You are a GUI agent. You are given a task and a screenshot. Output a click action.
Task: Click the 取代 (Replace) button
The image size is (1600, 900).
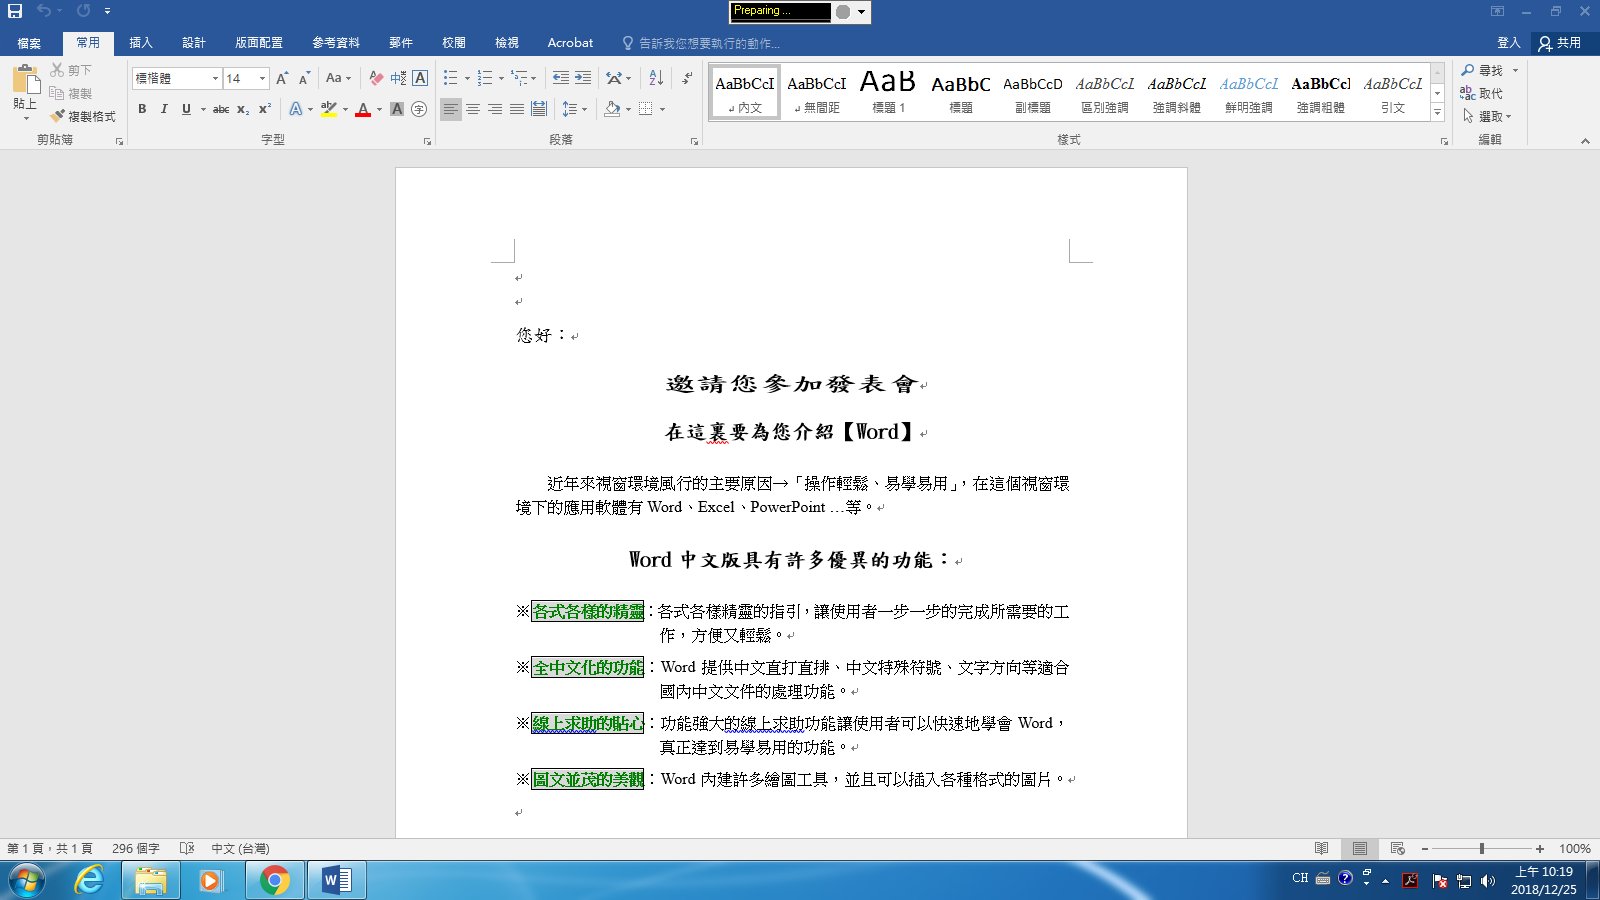tap(1481, 93)
